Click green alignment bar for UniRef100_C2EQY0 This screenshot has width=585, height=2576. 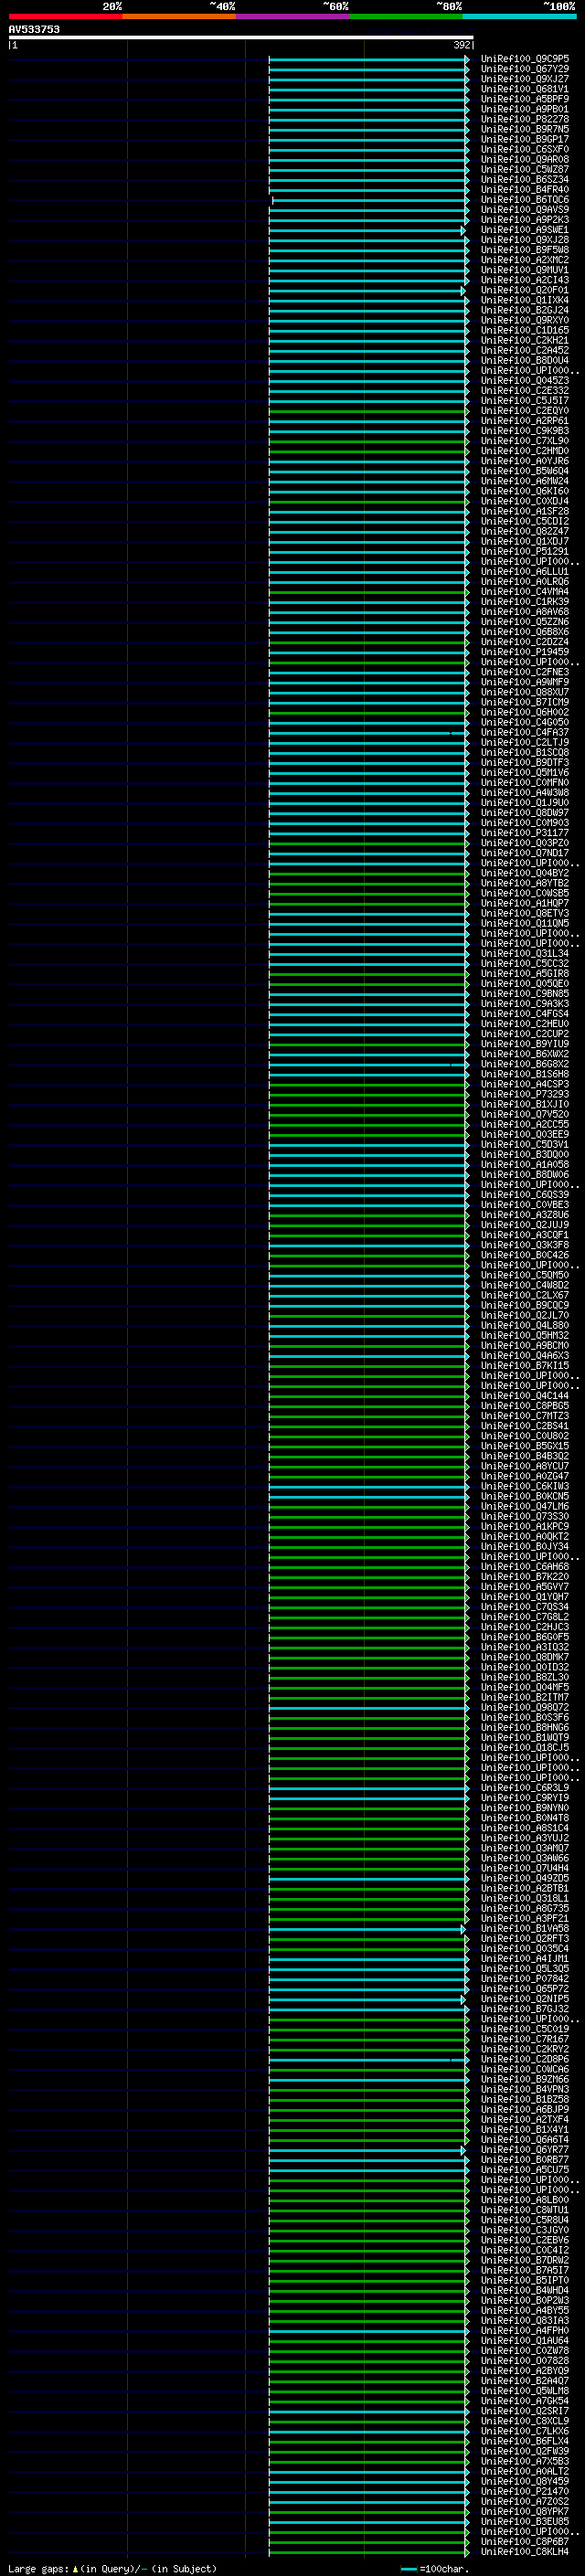tap(368, 411)
